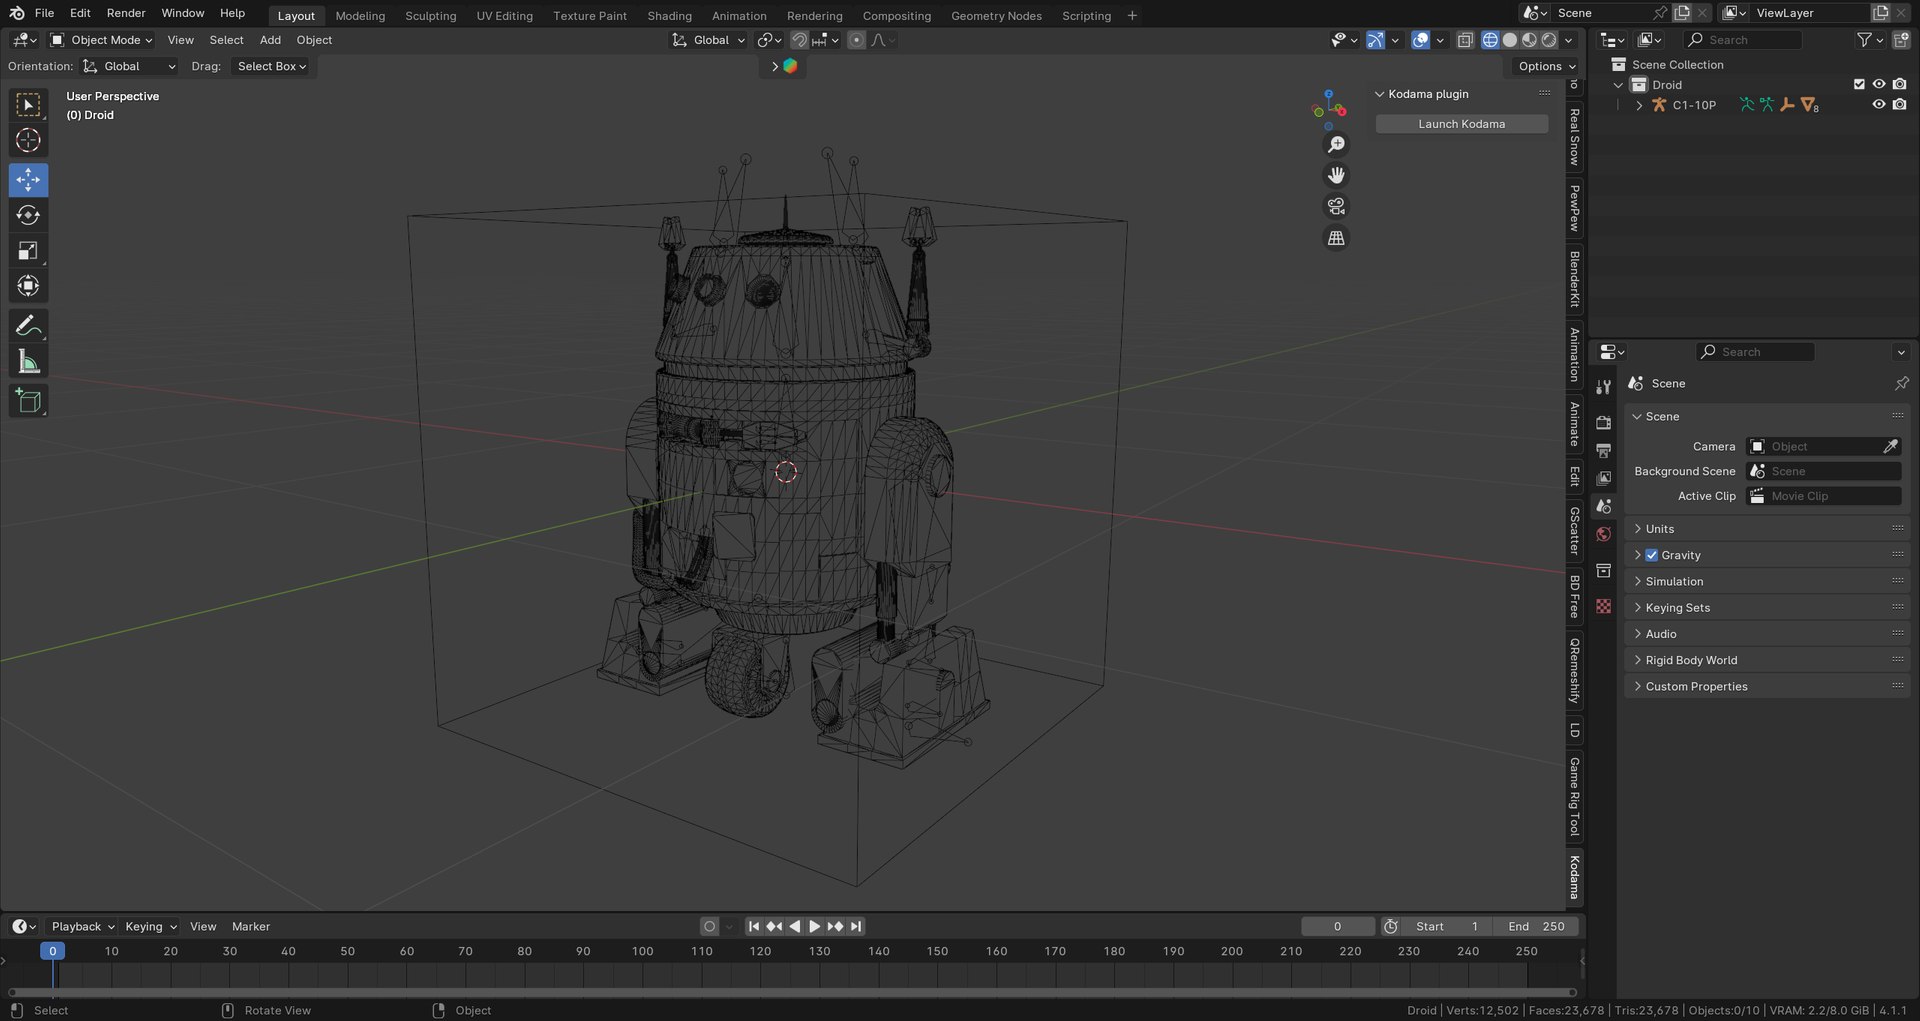Toggle X-ray display mode
The height and width of the screenshot is (1021, 1920).
pyautogui.click(x=1465, y=40)
